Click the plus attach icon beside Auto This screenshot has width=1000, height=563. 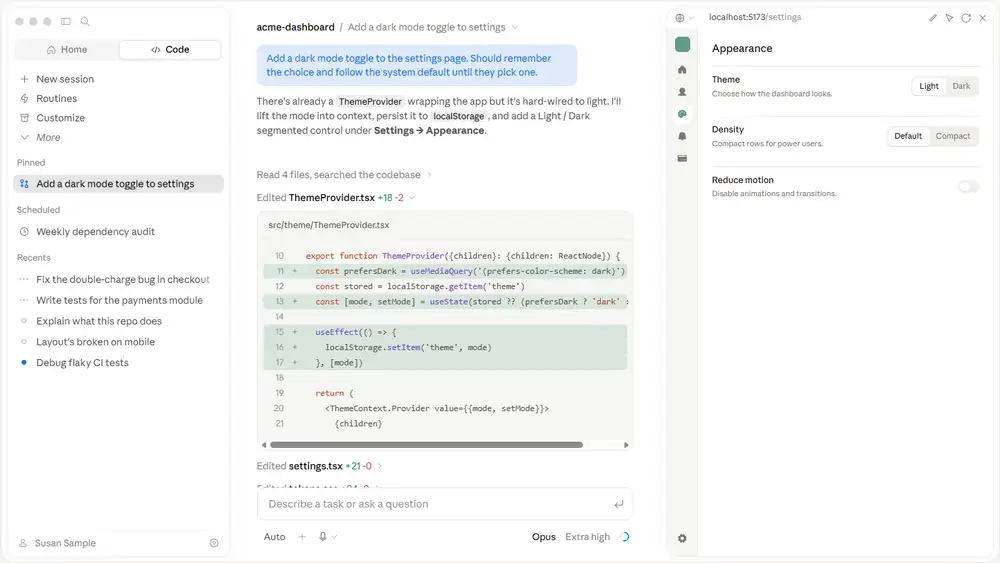tap(302, 537)
